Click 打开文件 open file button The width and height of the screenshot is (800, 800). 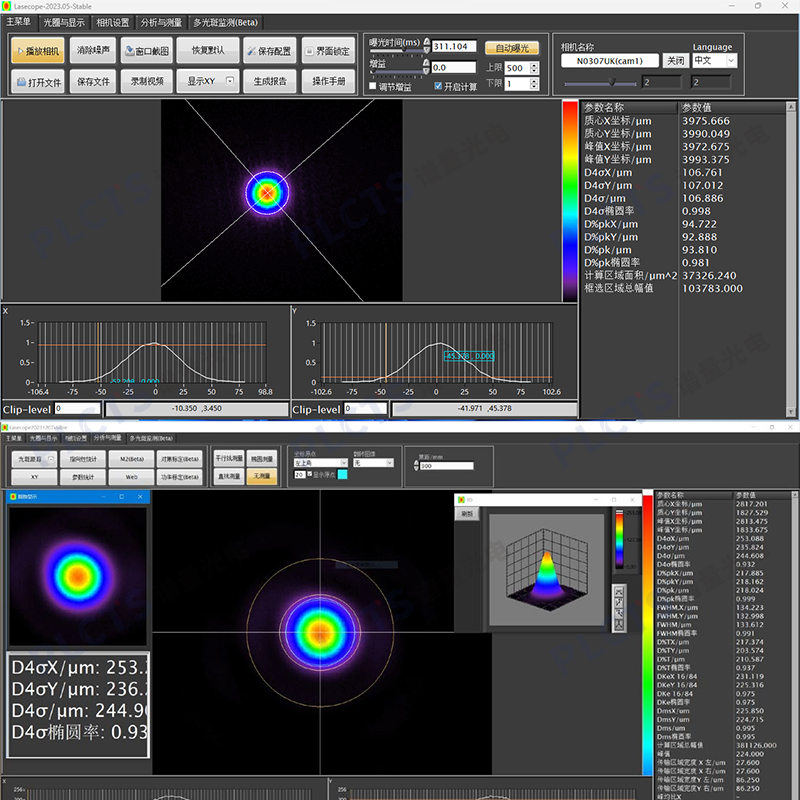(x=37, y=81)
